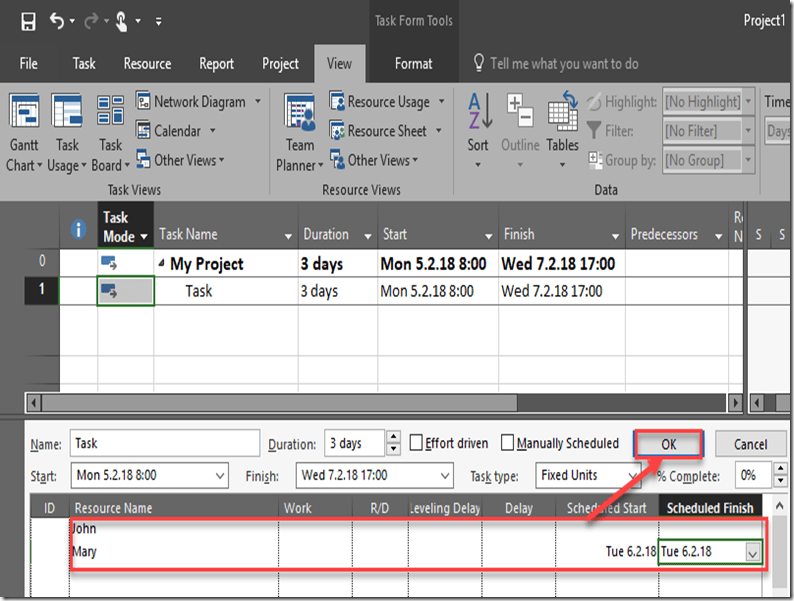Open the Scheduled Finish date dropdown for Mary
Image resolution: width=794 pixels, height=601 pixels.
tap(753, 552)
